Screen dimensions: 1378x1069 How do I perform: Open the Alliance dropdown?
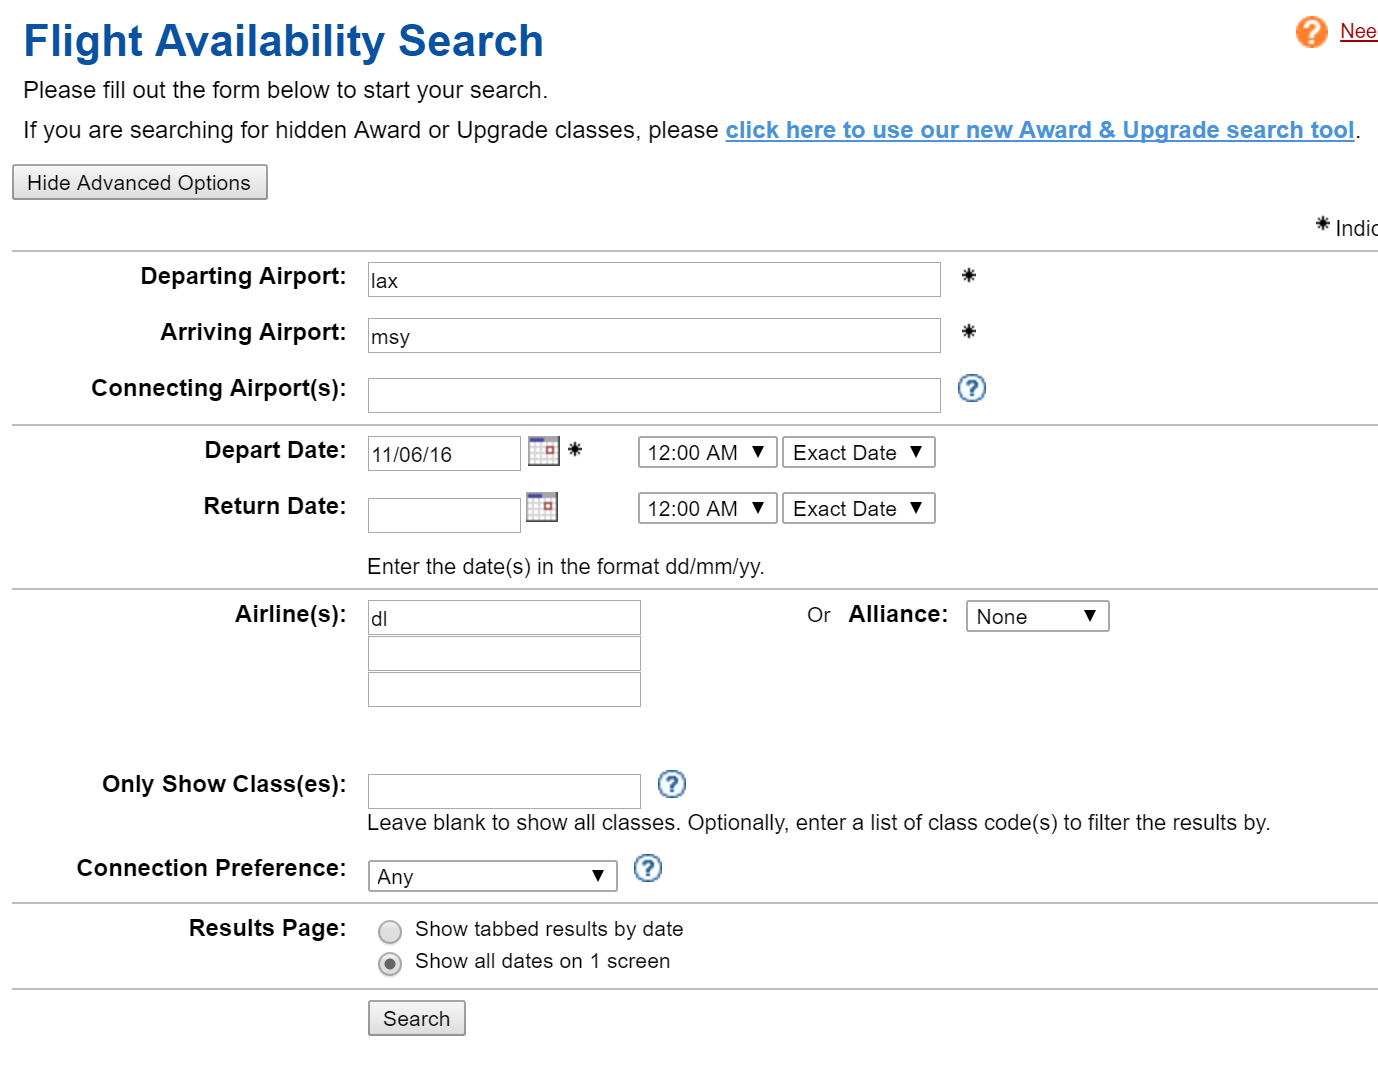click(x=1036, y=616)
